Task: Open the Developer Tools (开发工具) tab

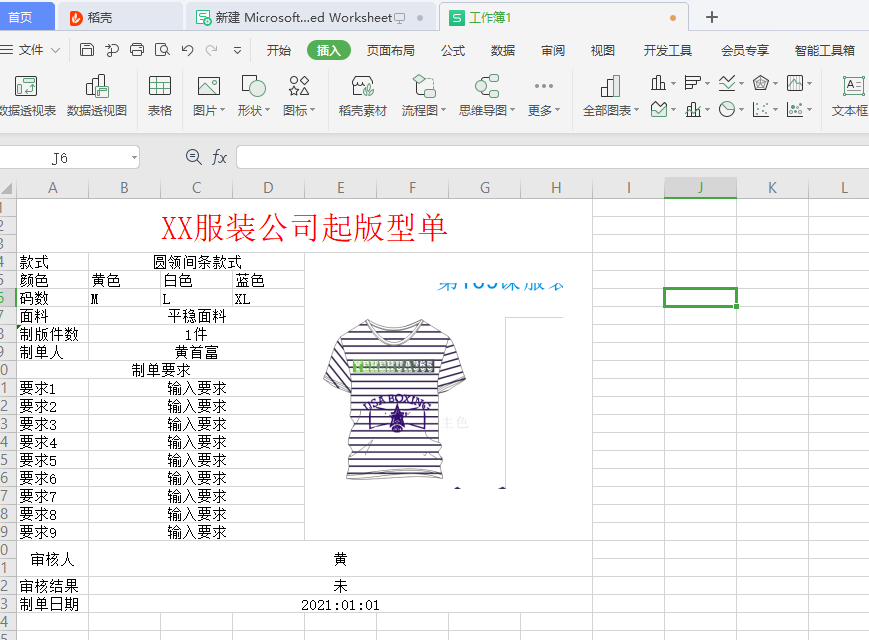Action: (x=667, y=50)
